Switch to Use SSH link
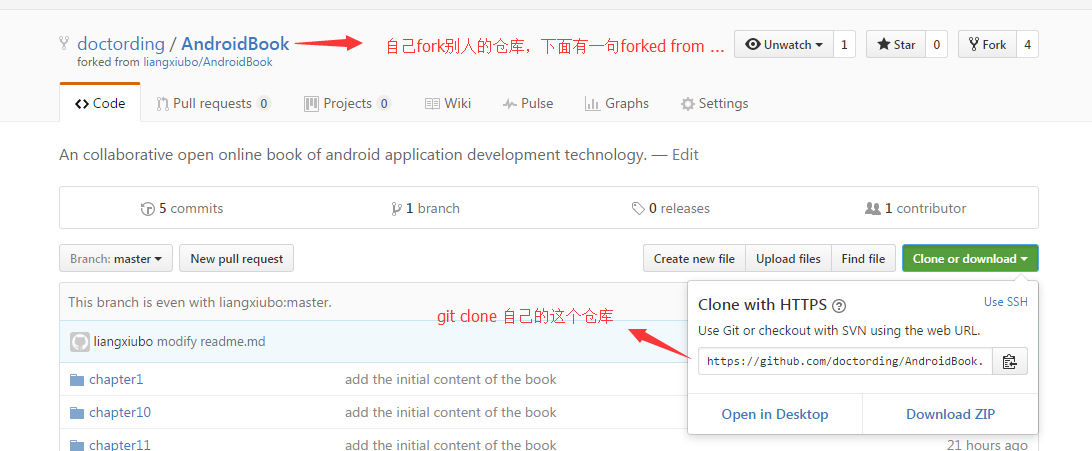 [x=1006, y=302]
